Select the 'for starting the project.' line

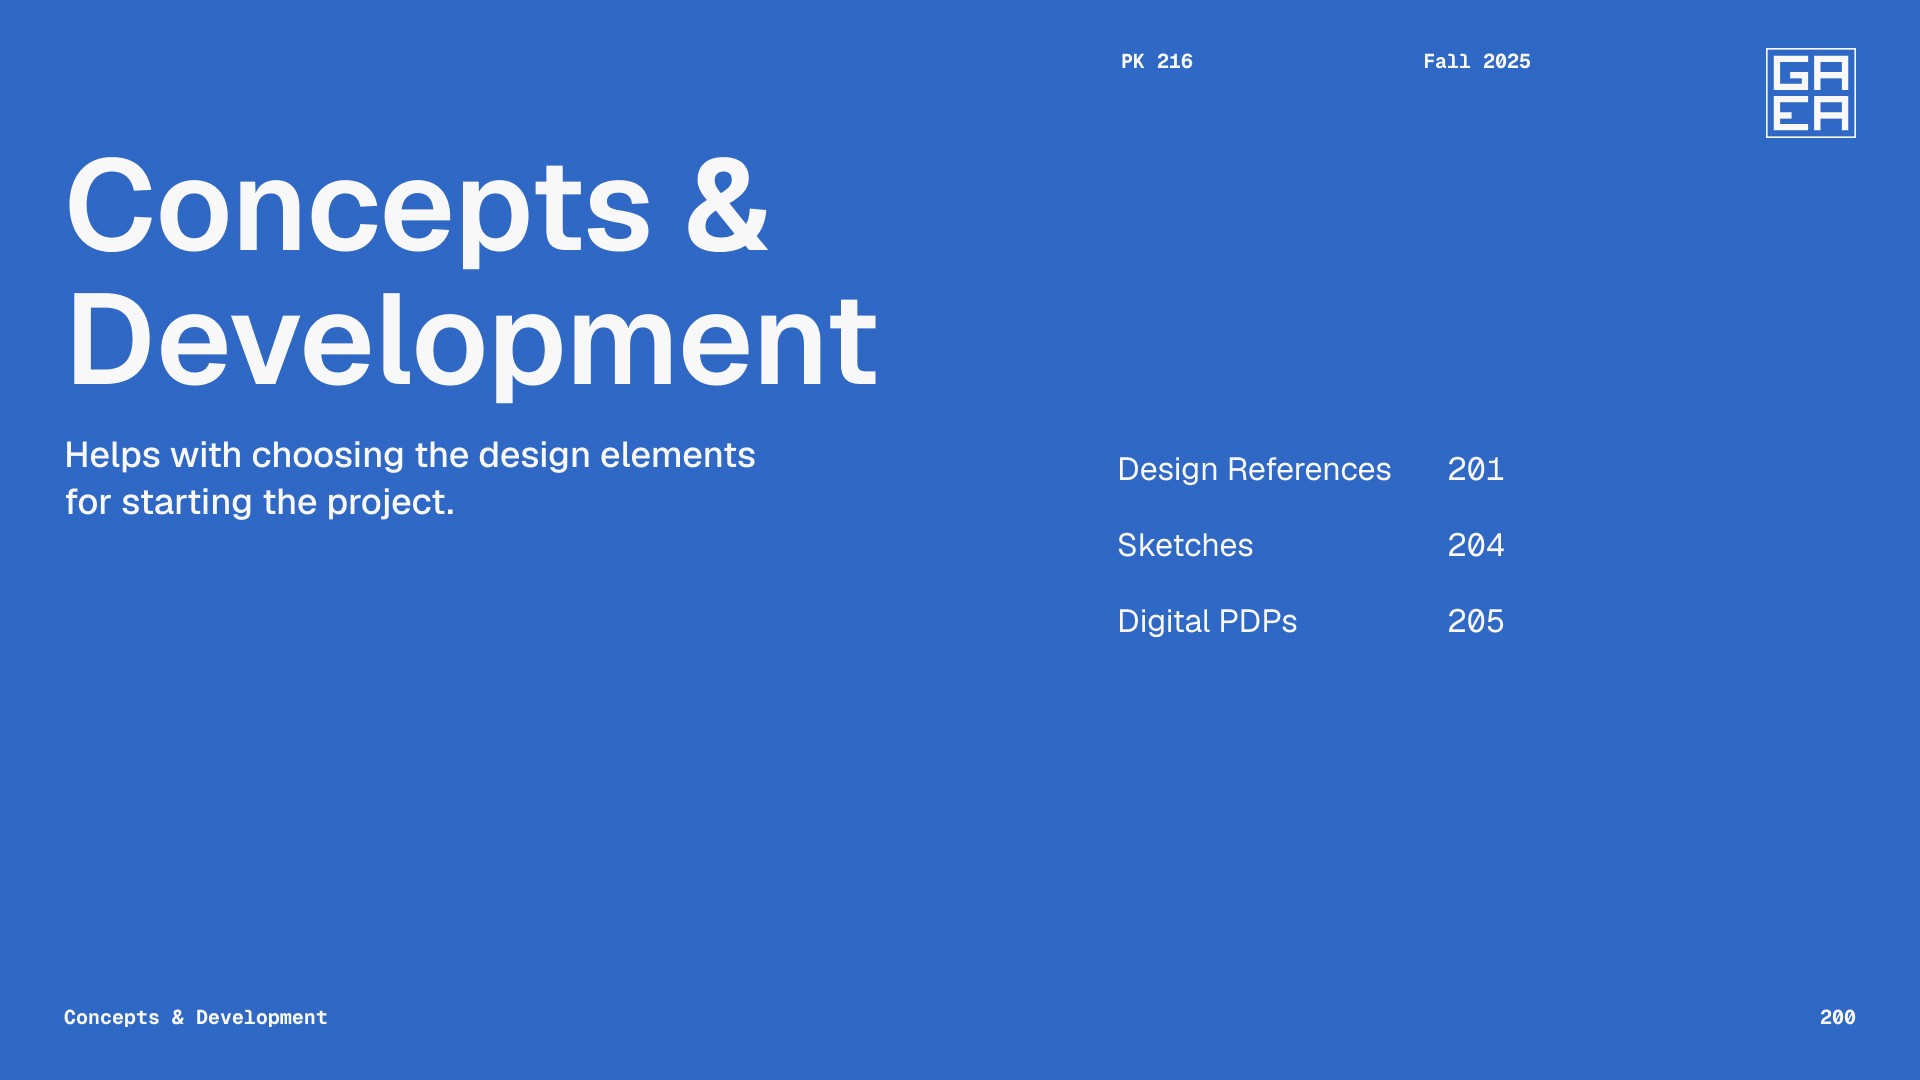click(259, 502)
